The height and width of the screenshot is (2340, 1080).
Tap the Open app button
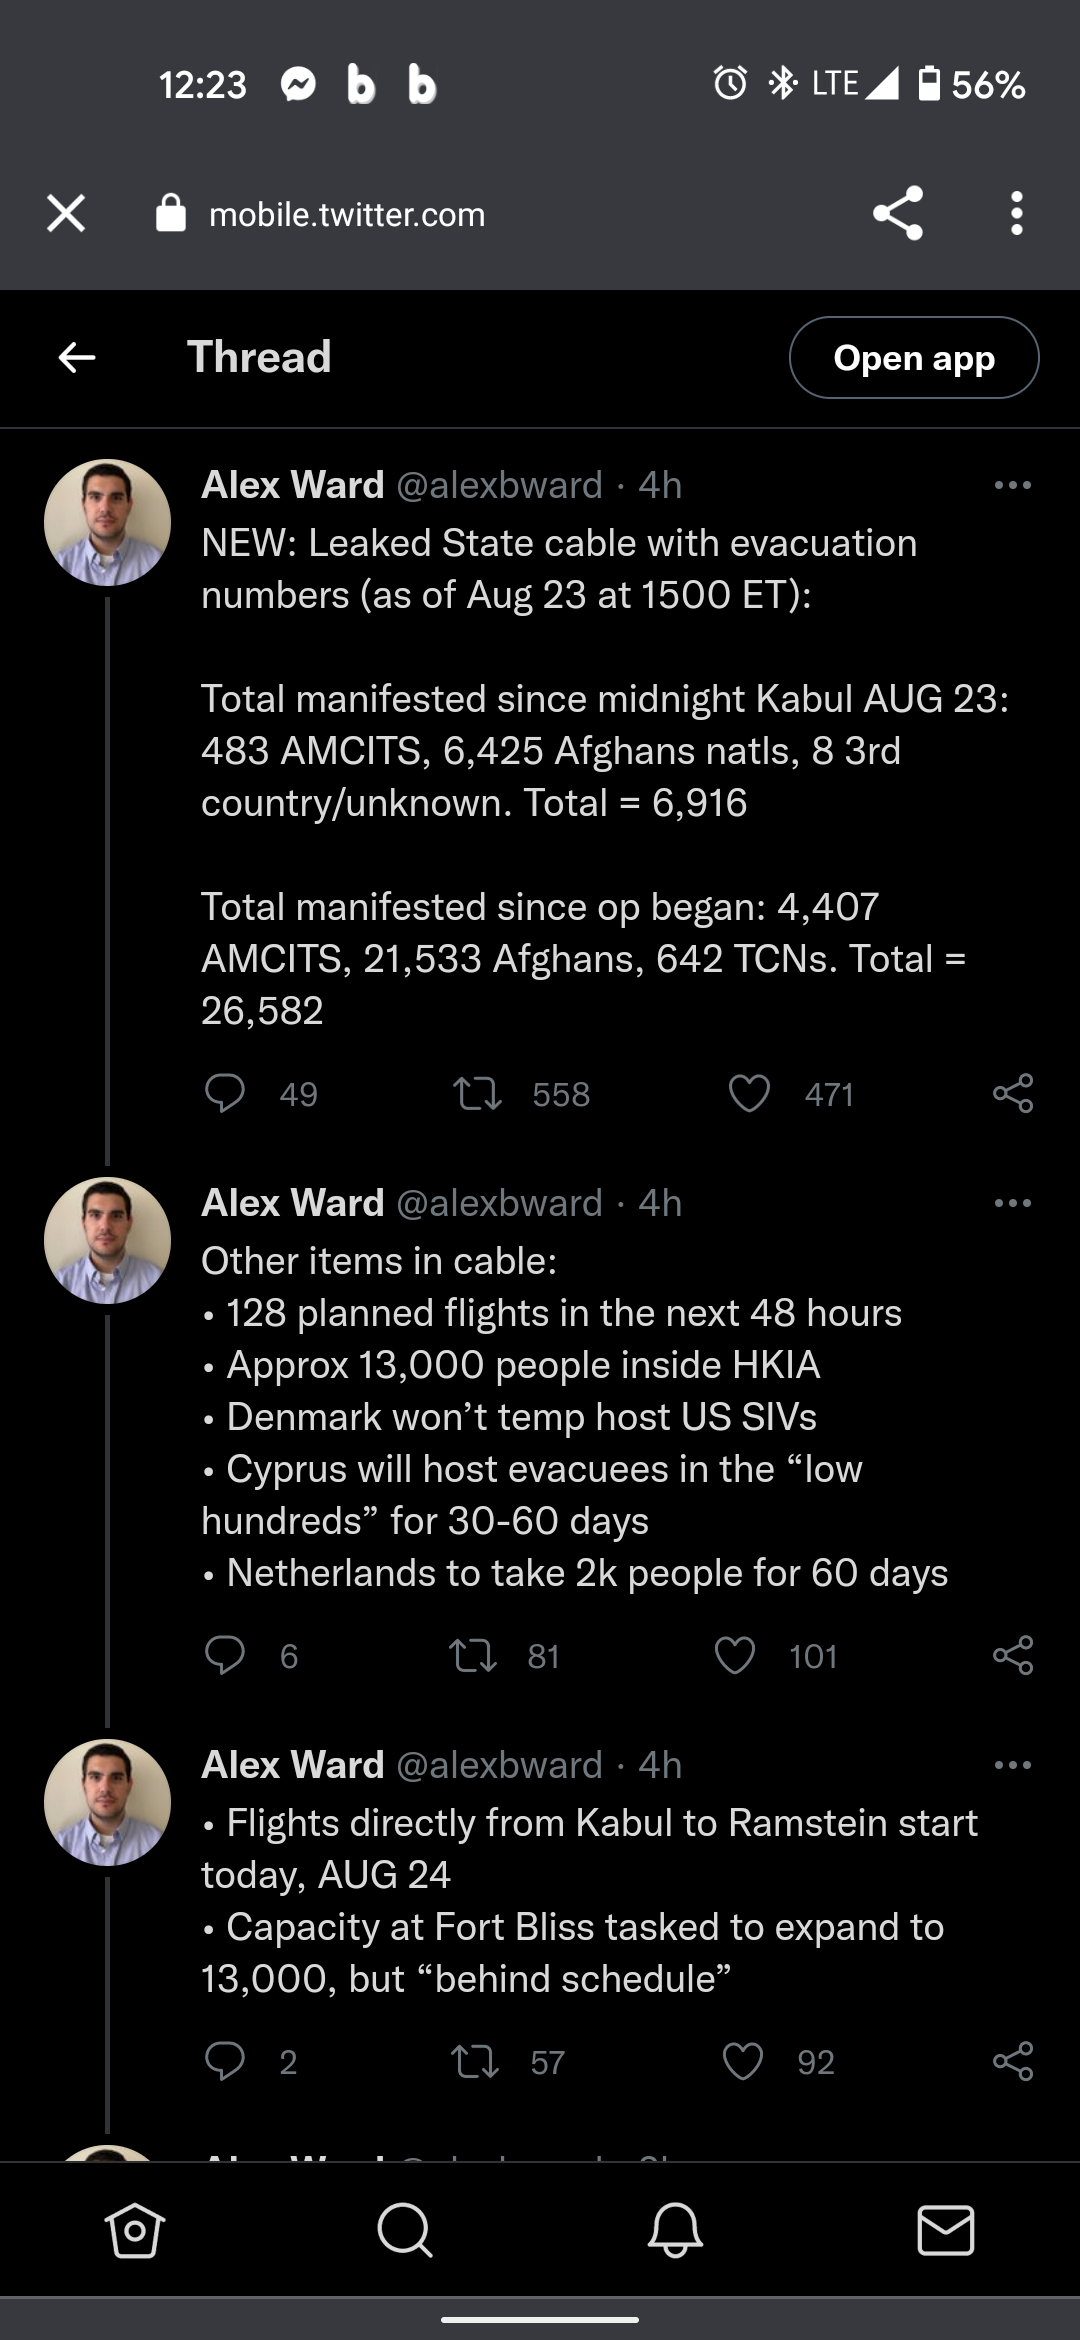[x=914, y=358]
